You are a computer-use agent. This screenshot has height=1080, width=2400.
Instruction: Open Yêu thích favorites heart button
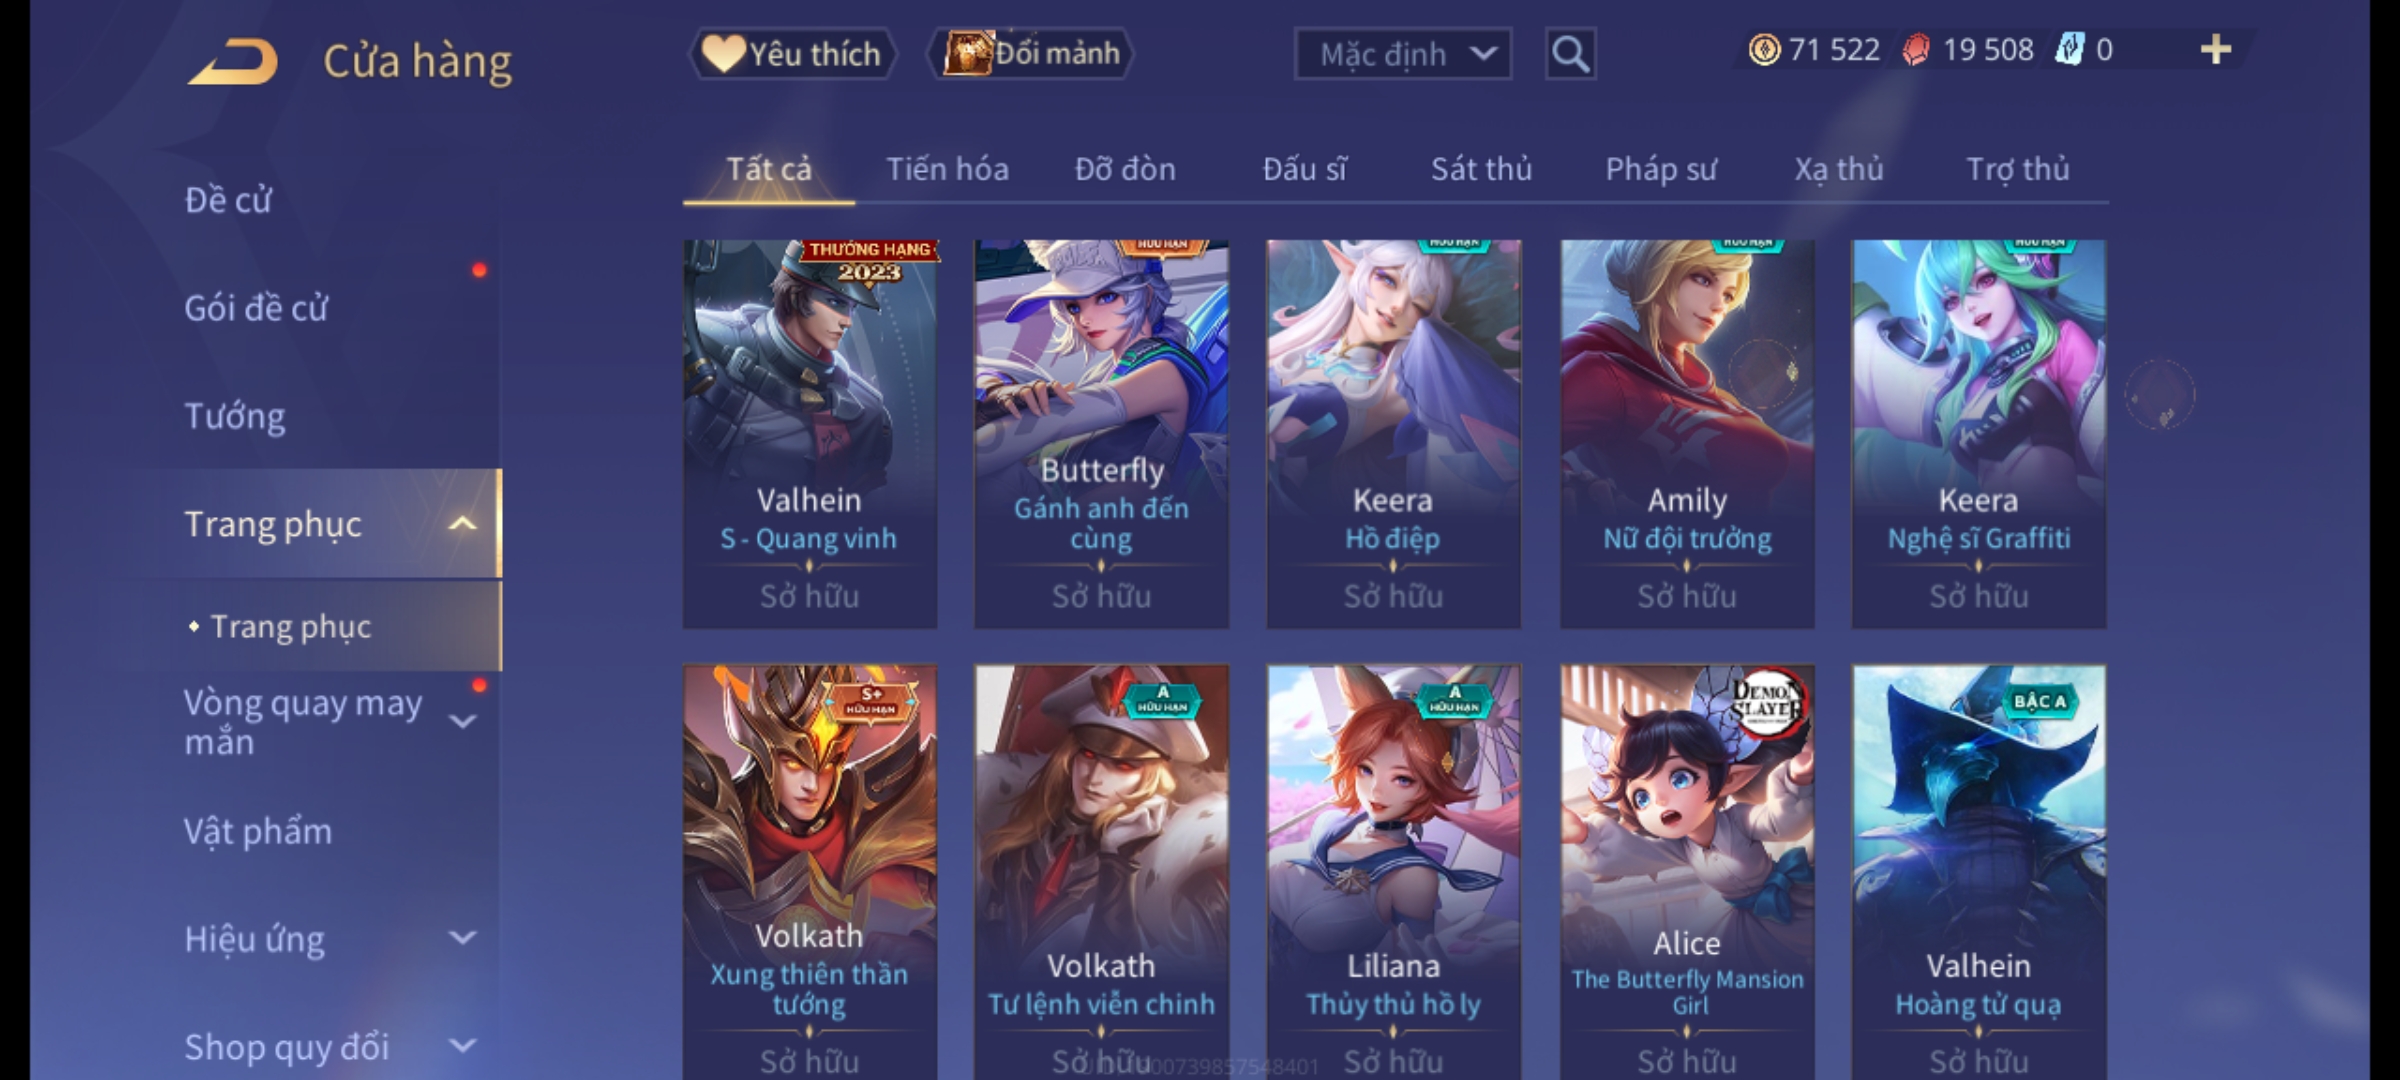click(792, 54)
